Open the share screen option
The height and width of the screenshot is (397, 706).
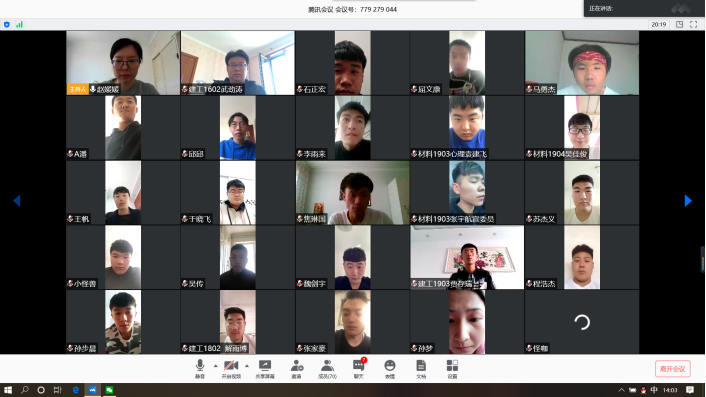coord(265,369)
